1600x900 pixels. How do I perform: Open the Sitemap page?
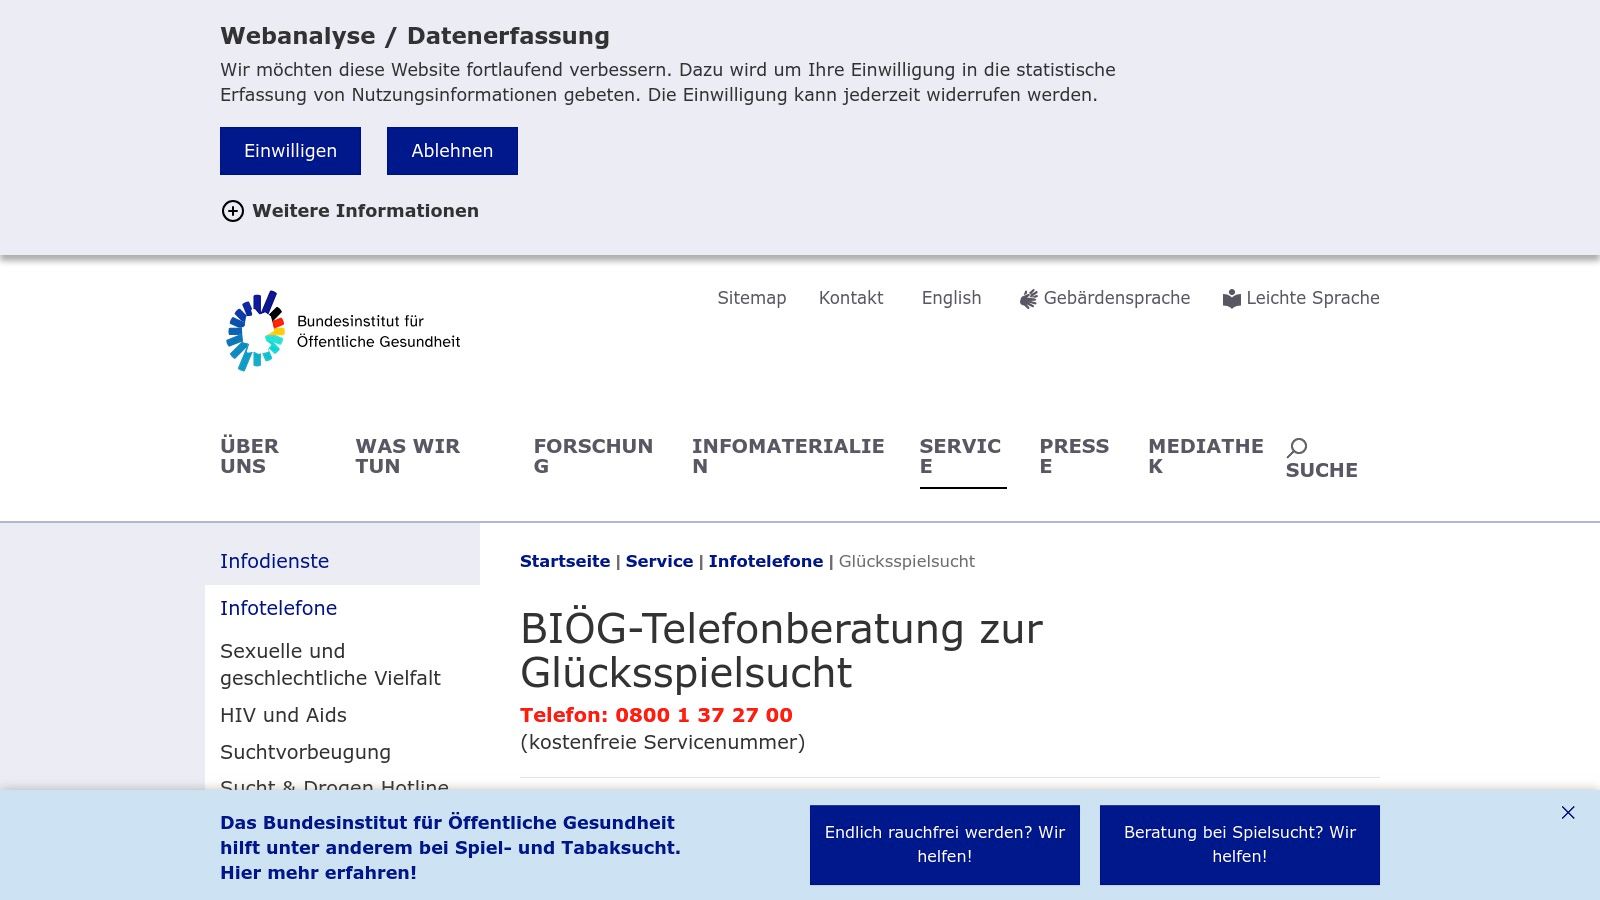[x=751, y=297]
